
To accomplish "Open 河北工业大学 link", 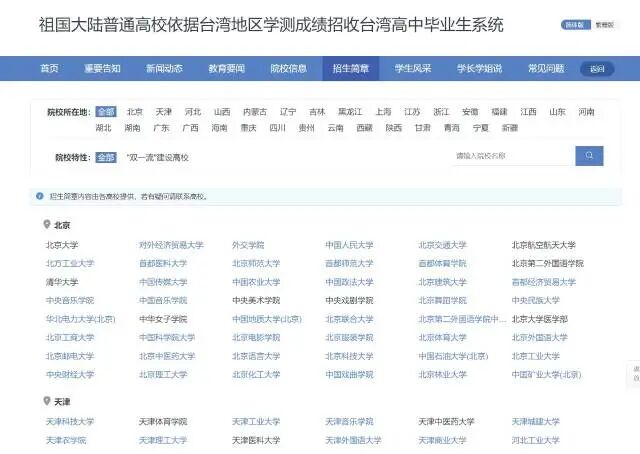I will click(x=536, y=440).
